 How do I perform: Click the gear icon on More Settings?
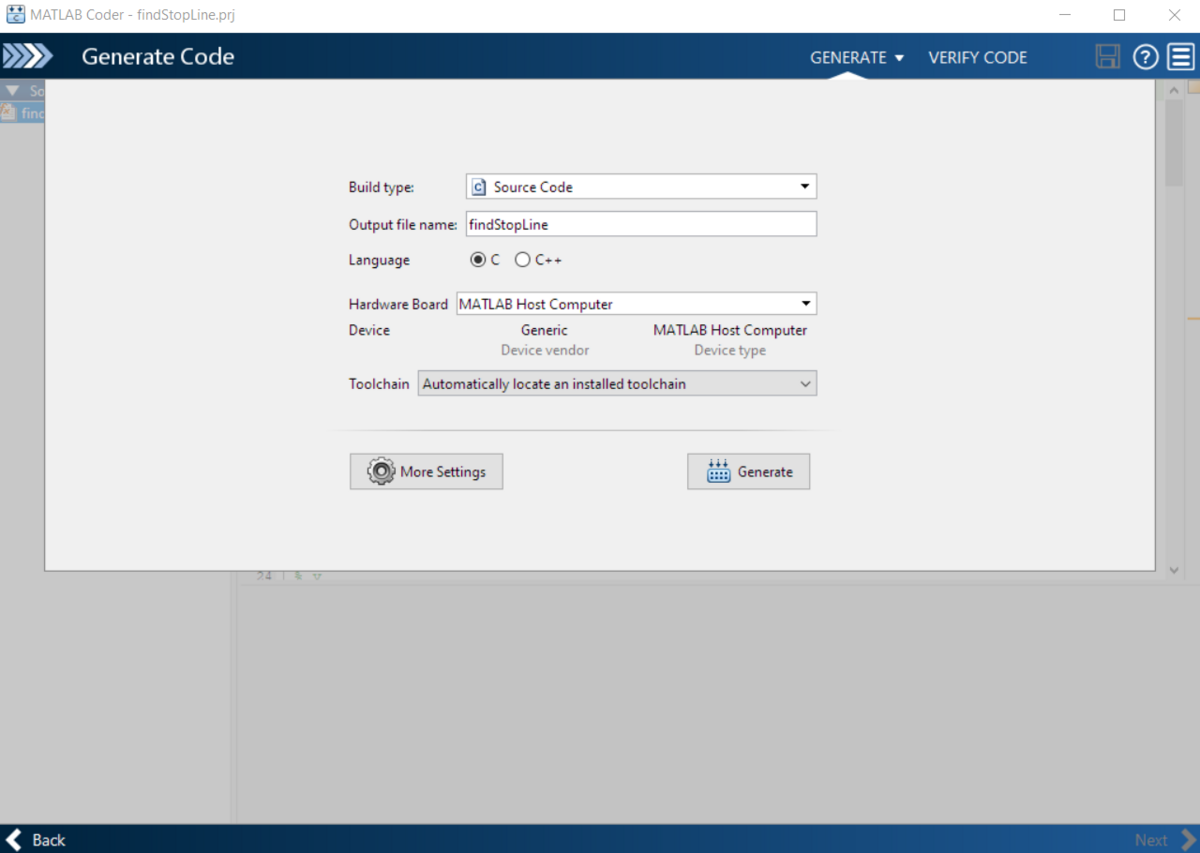[x=381, y=472]
